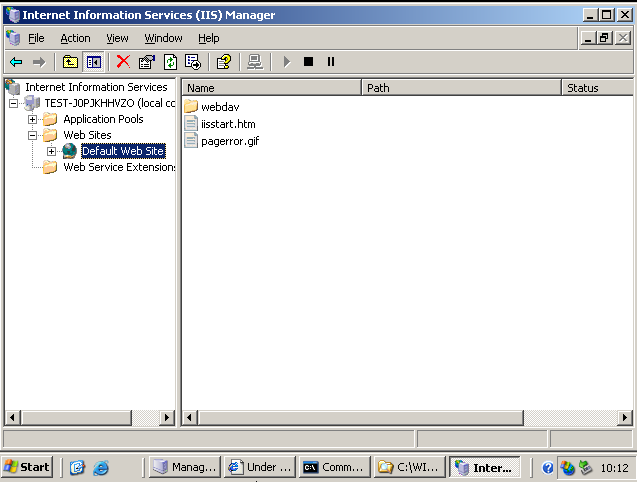Screen dimensions: 637x482
Task: Switch to the C:\WI... taskbar window
Action: point(409,467)
